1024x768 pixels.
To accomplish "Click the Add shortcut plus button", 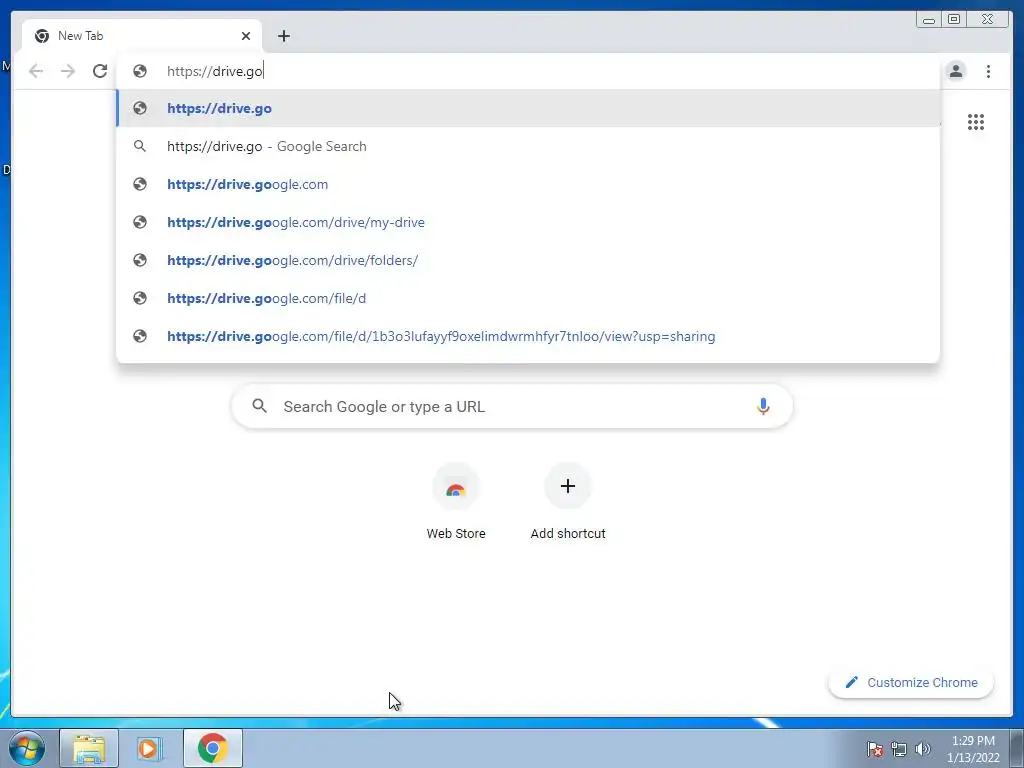I will click(x=568, y=486).
